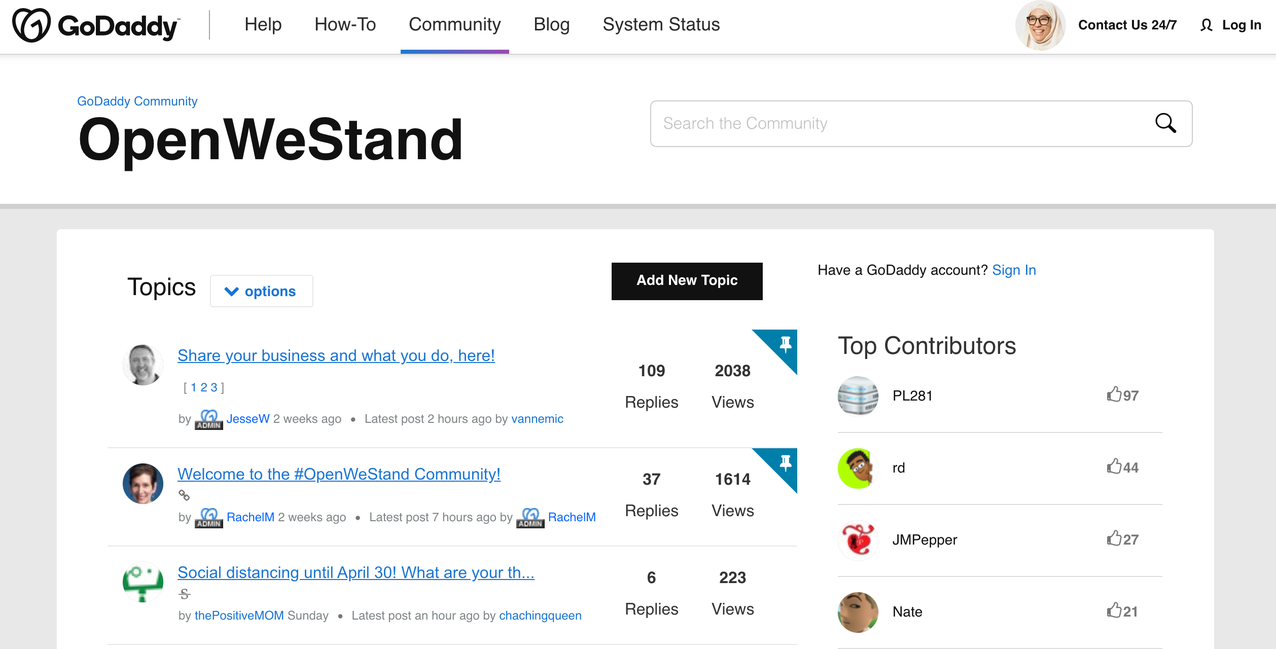Click the Contact Us agent avatar
This screenshot has height=649, width=1276.
pos(1040,25)
